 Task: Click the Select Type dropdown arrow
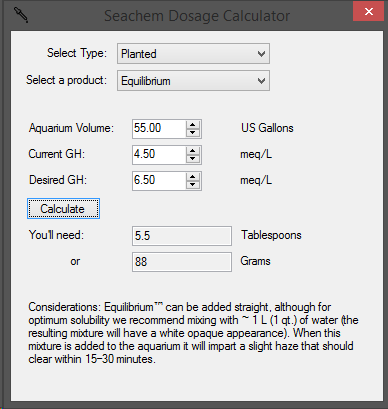[262, 54]
